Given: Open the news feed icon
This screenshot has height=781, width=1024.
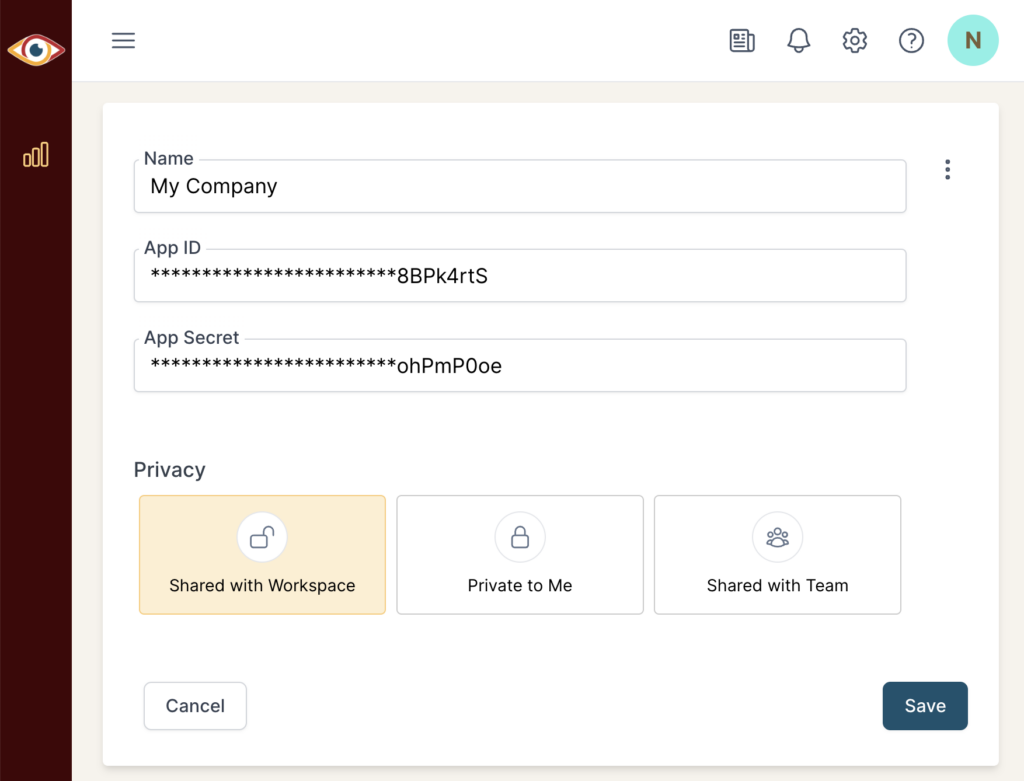Looking at the screenshot, I should (741, 40).
